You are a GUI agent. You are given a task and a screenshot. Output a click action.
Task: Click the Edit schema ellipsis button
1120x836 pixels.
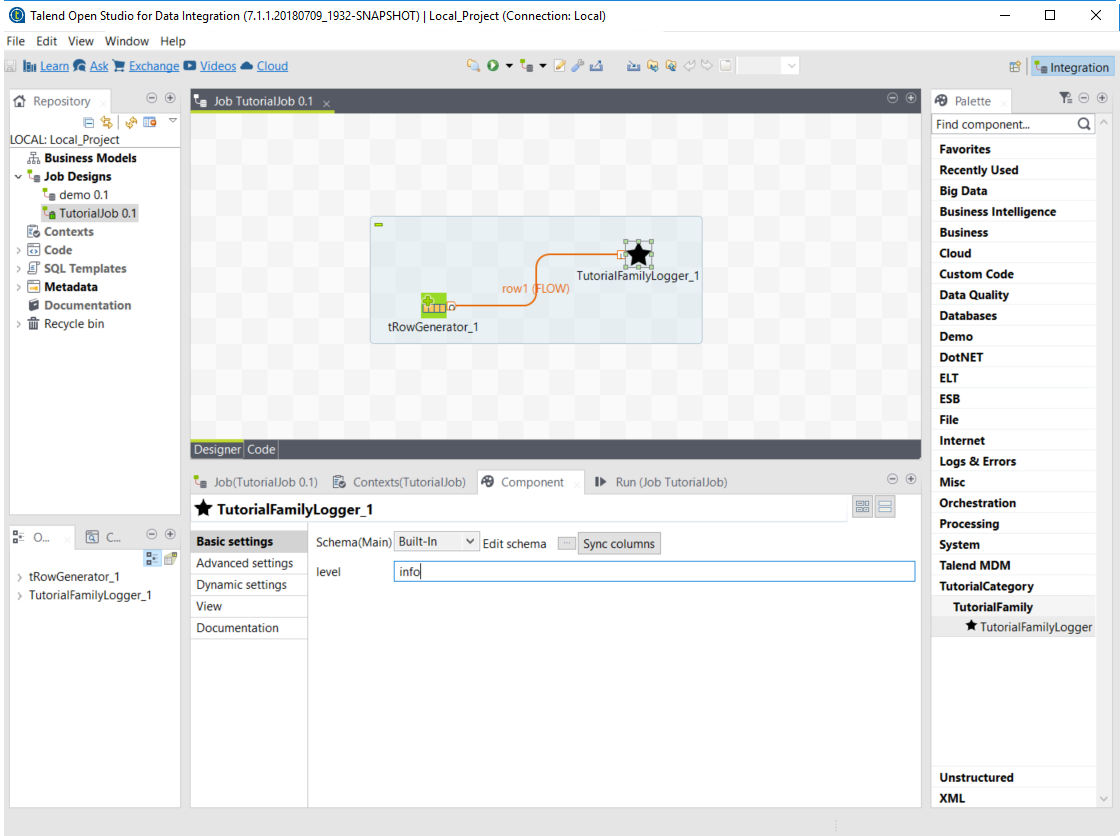click(x=566, y=544)
